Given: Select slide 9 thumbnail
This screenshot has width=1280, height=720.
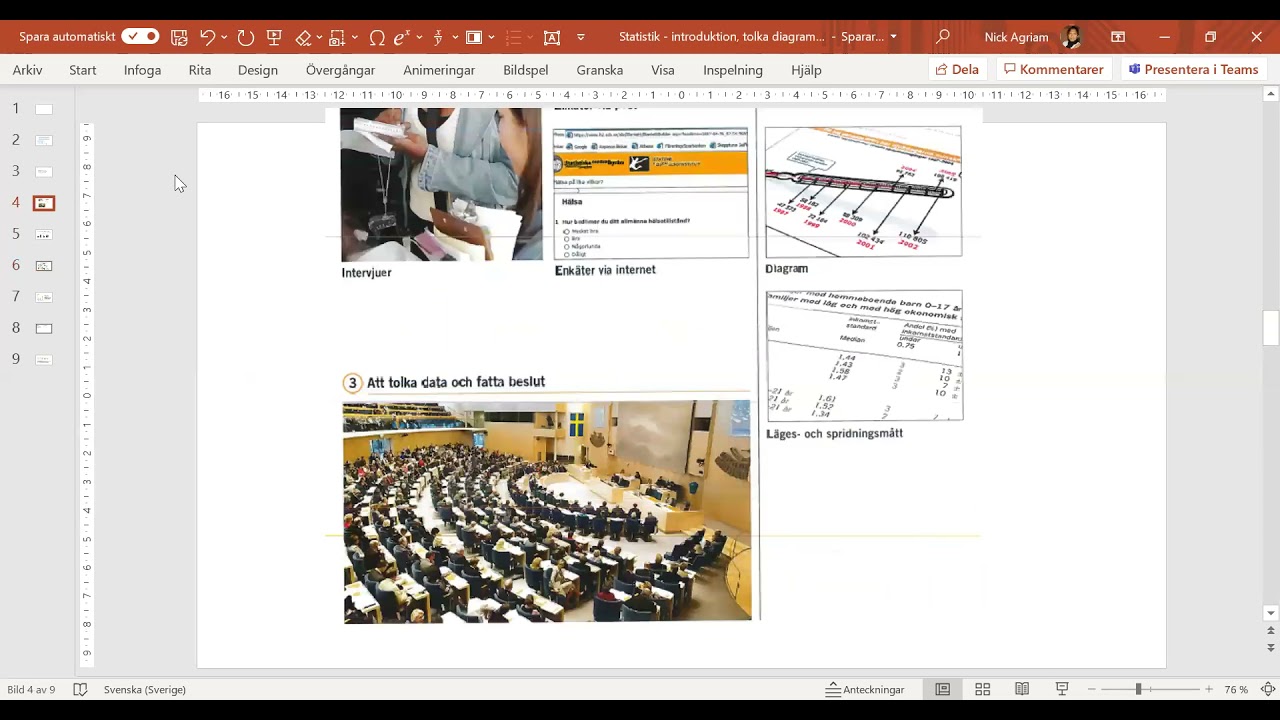Looking at the screenshot, I should click(x=44, y=359).
